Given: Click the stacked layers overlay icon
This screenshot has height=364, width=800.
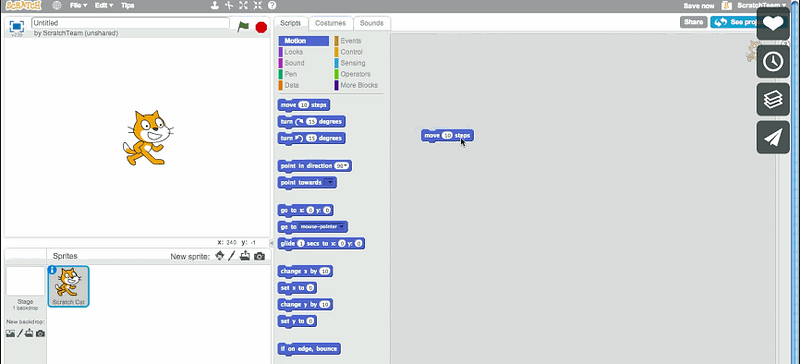Looking at the screenshot, I should click(x=773, y=99).
